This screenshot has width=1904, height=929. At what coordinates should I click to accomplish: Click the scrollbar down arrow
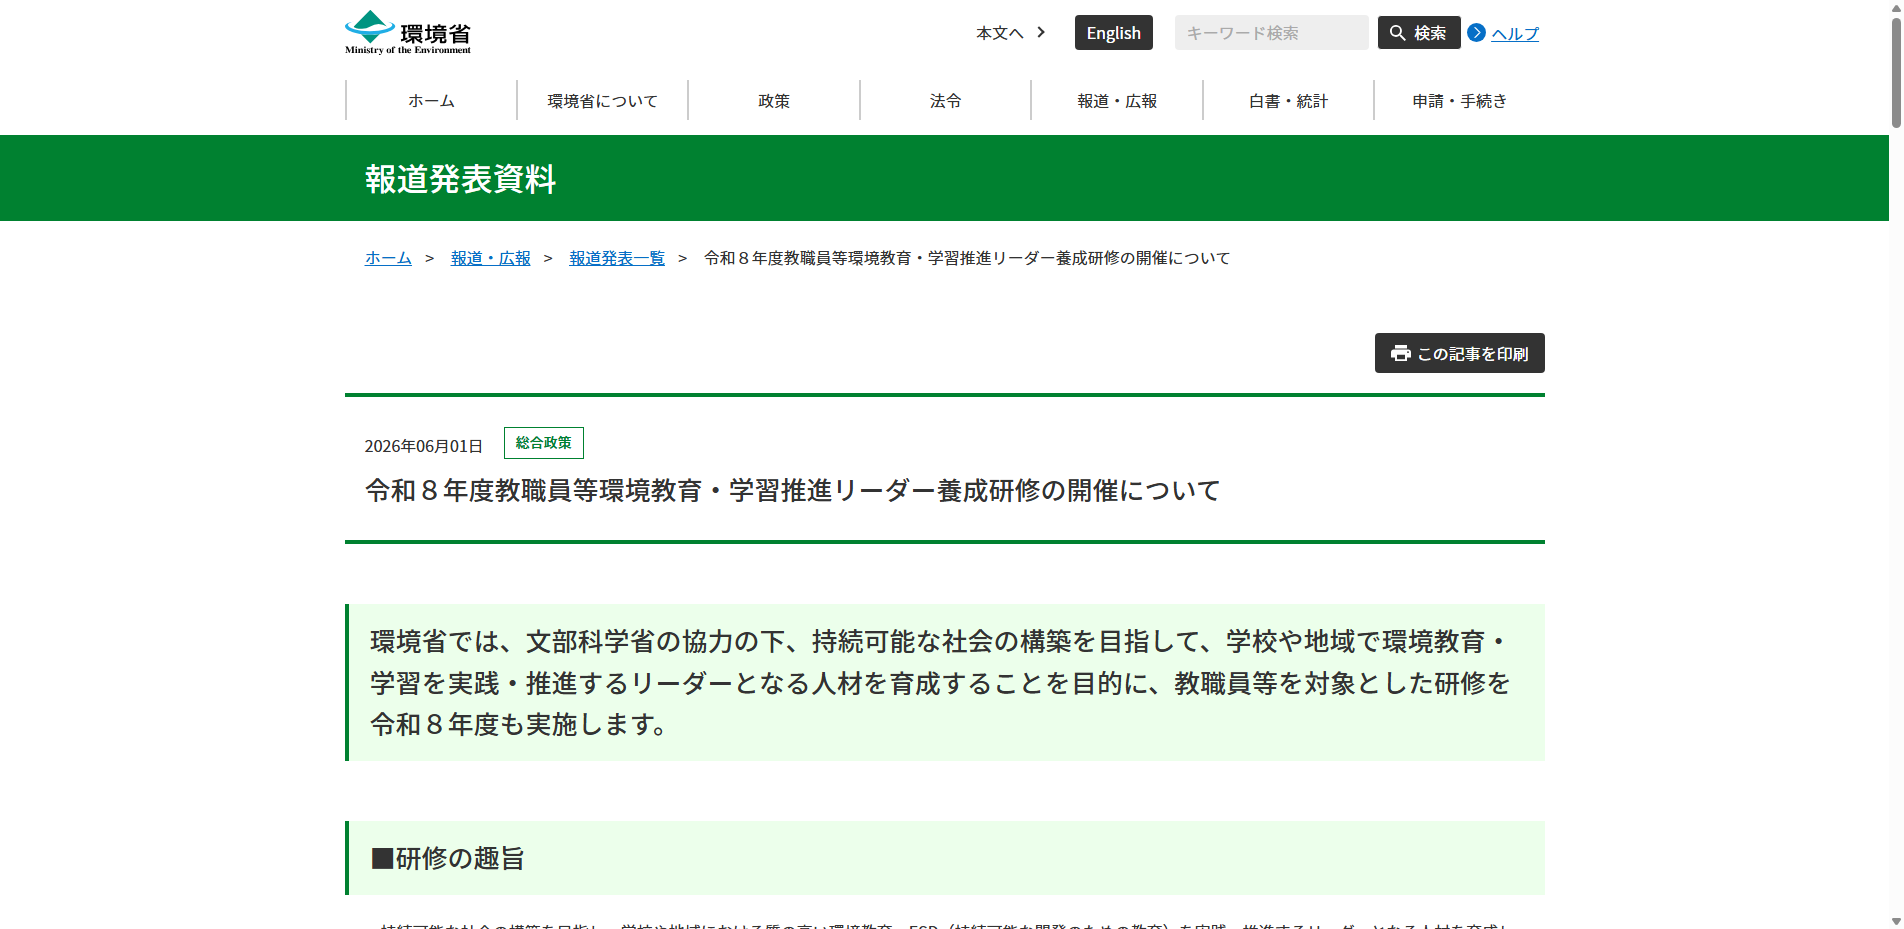[x=1896, y=921]
